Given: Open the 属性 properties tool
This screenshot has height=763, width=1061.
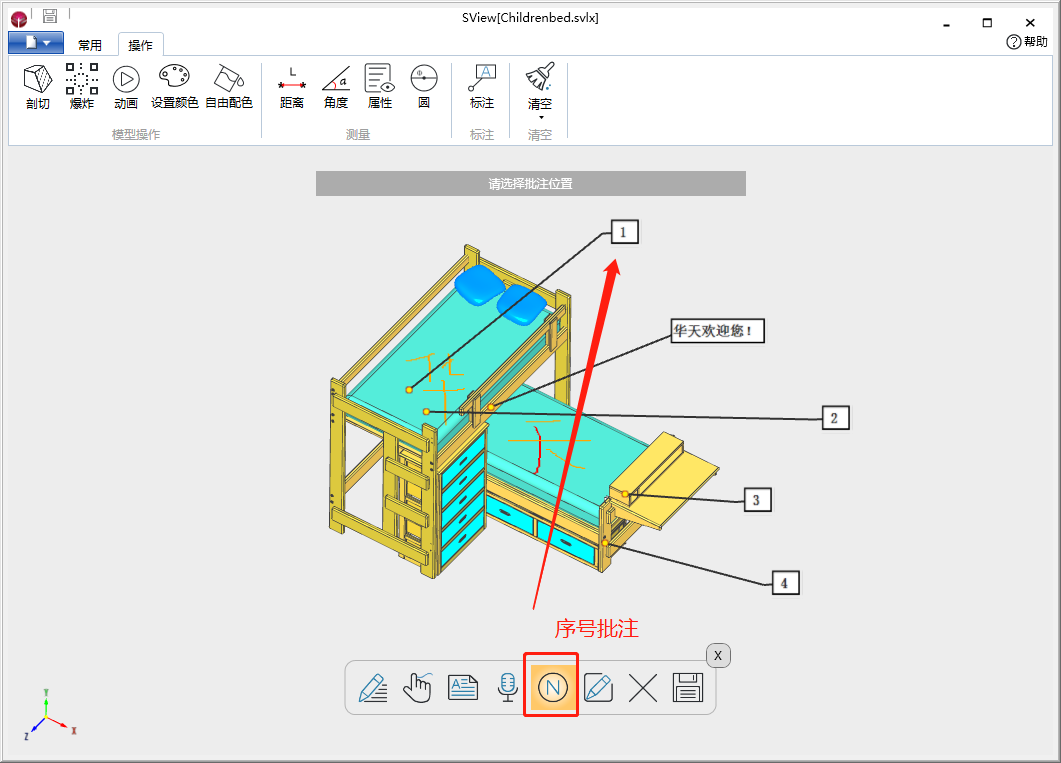Looking at the screenshot, I should pos(380,87).
